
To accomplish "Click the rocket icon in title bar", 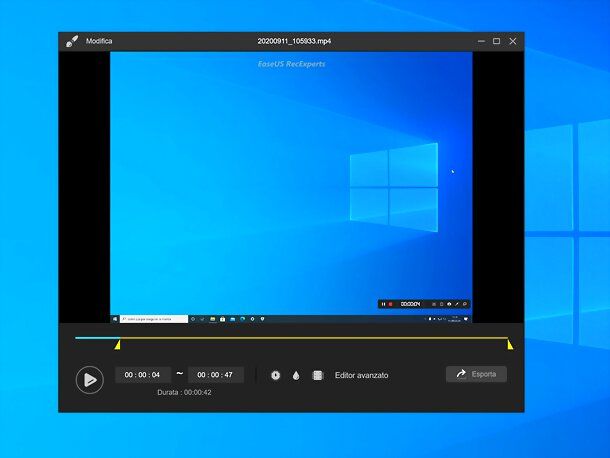I will [72, 41].
